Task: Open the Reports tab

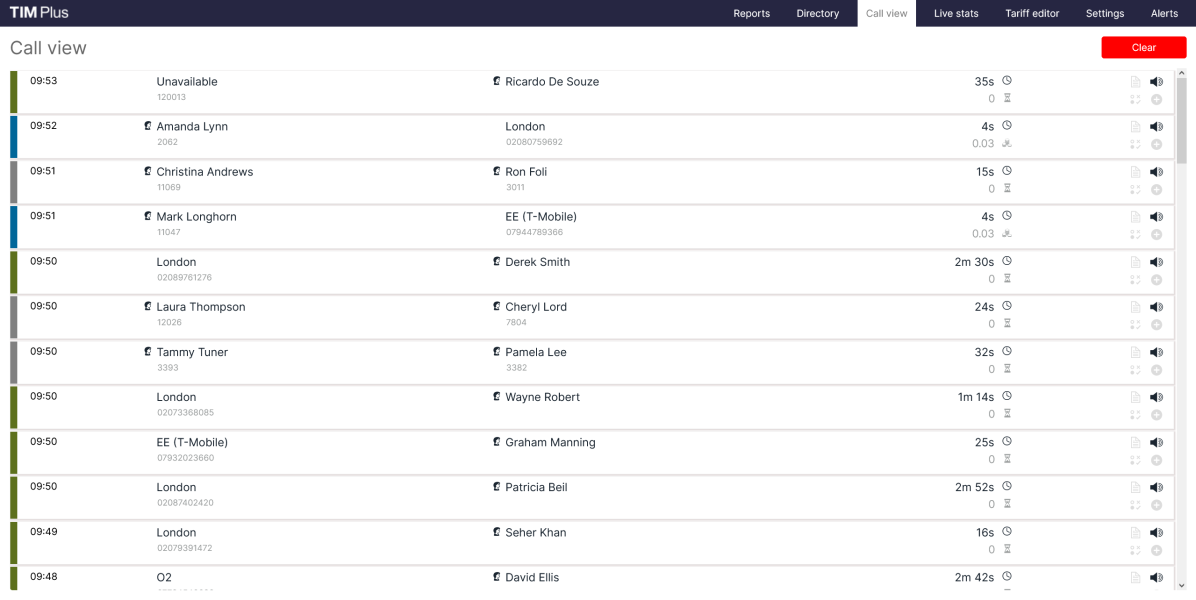Action: [x=751, y=13]
